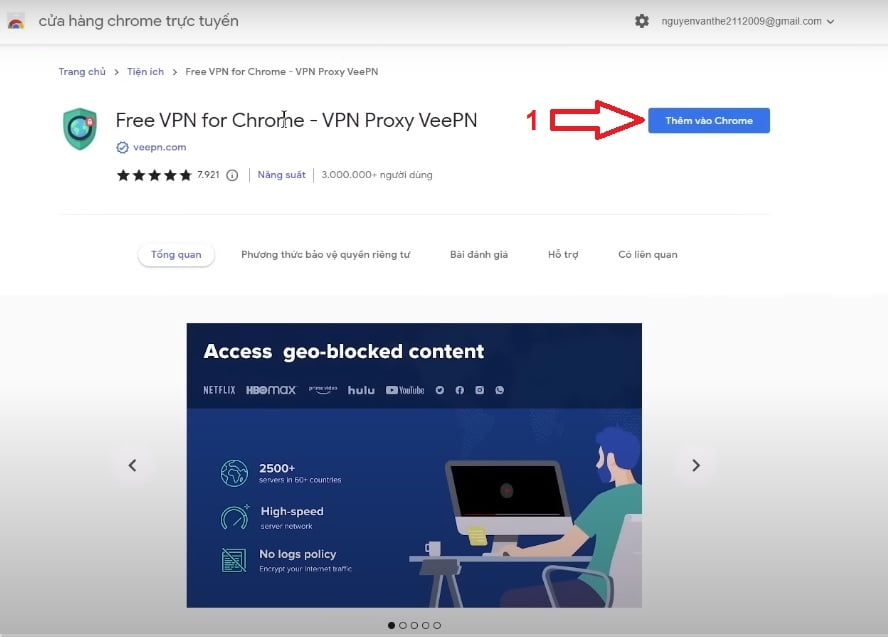The image size is (888, 637).
Task: Open the veepn.com publisher link
Action: point(159,147)
